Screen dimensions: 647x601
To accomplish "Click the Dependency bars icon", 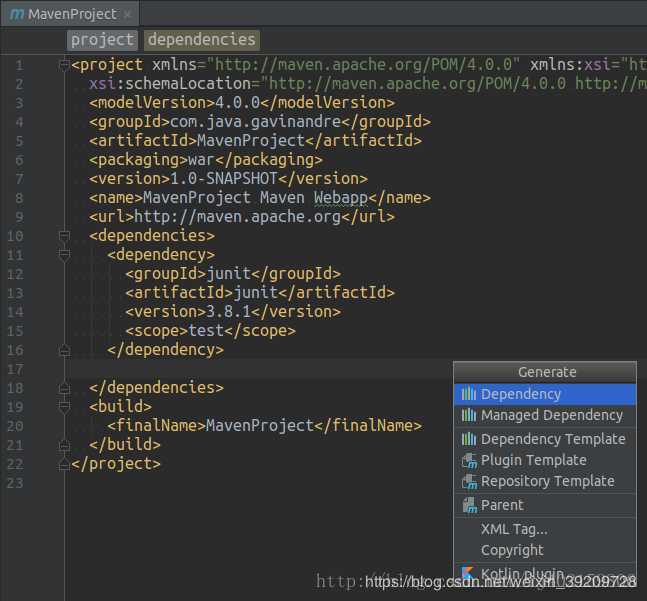I will coord(469,394).
